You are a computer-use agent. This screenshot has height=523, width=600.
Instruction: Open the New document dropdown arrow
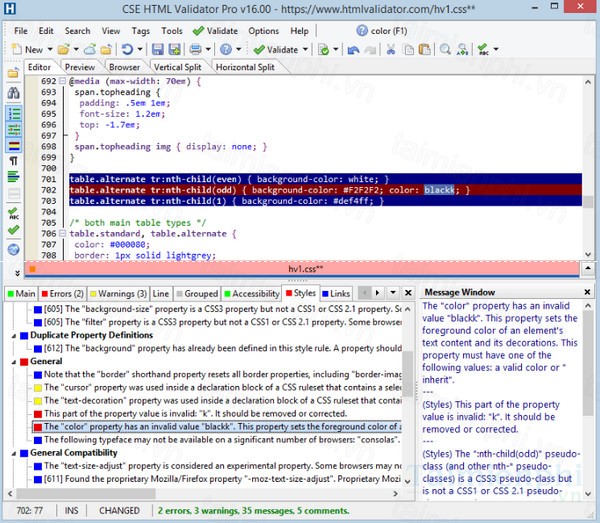[50, 49]
